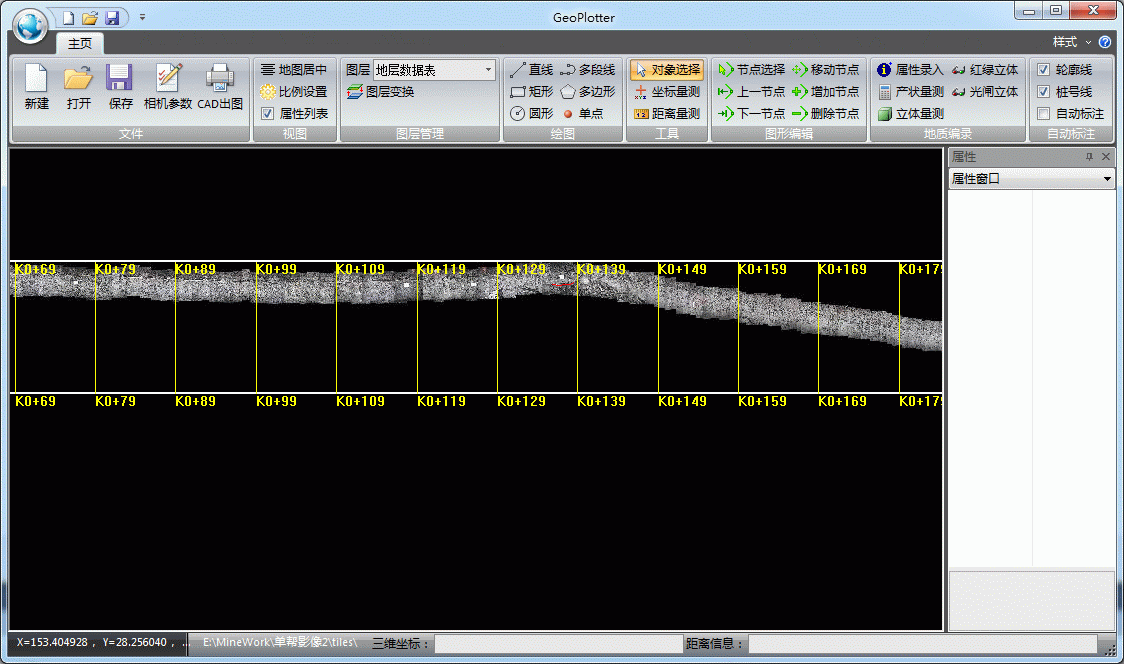Click 增加节点 add node
Screen dimensions: 1124x664
pos(826,92)
